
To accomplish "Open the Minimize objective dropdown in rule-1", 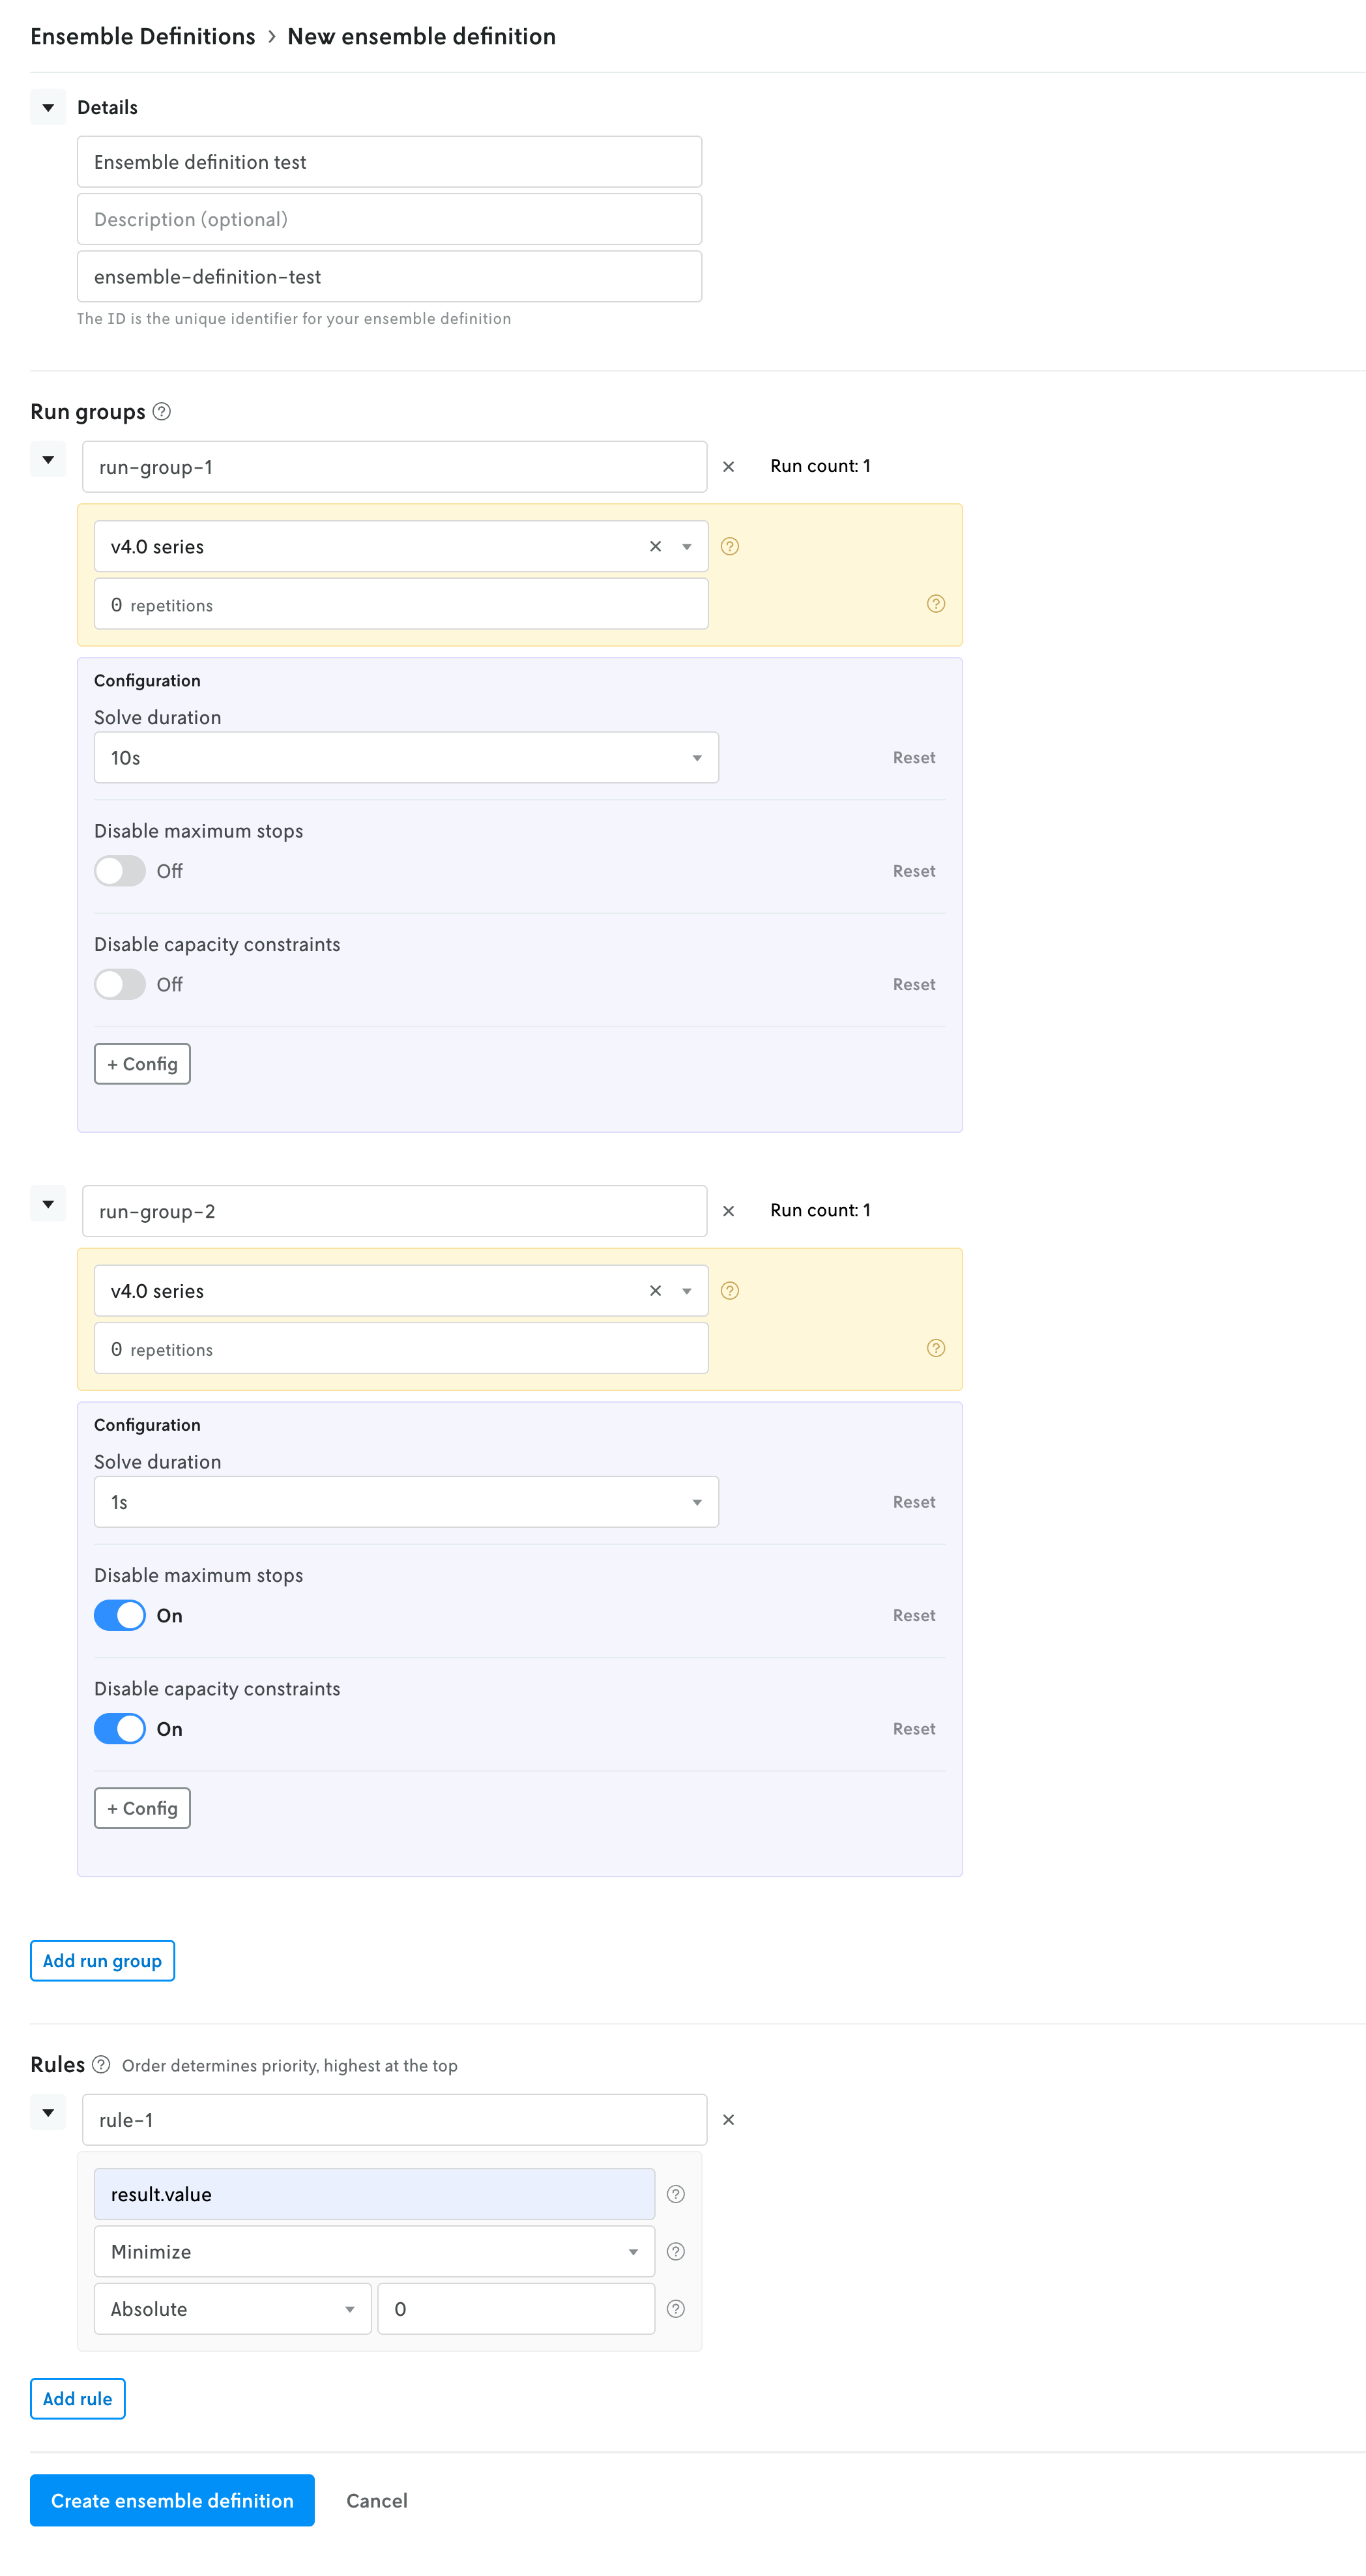I will [373, 2251].
